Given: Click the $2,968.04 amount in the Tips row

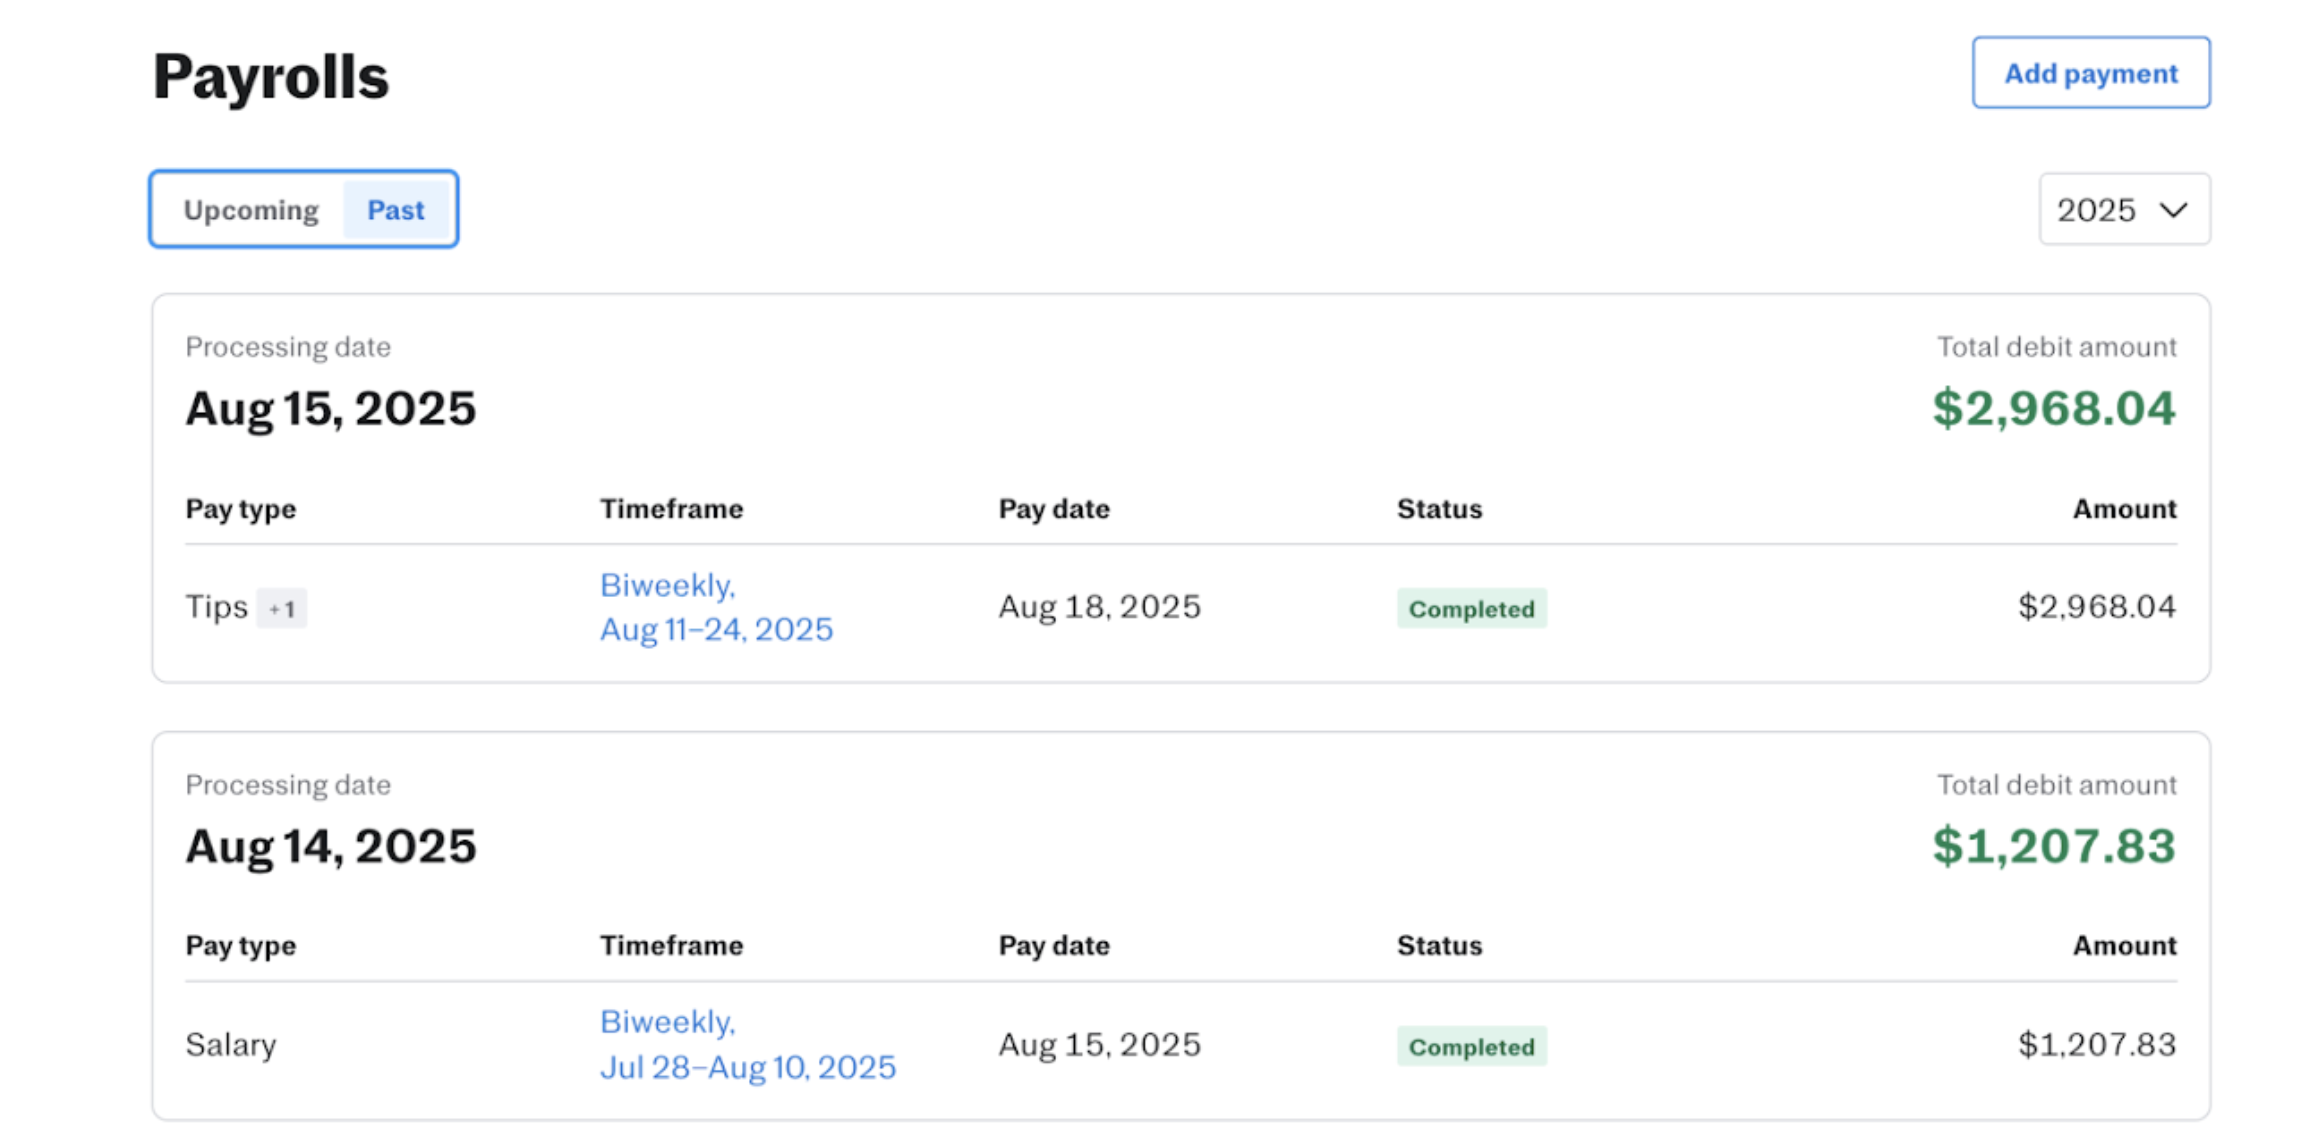Looking at the screenshot, I should click(x=2096, y=607).
